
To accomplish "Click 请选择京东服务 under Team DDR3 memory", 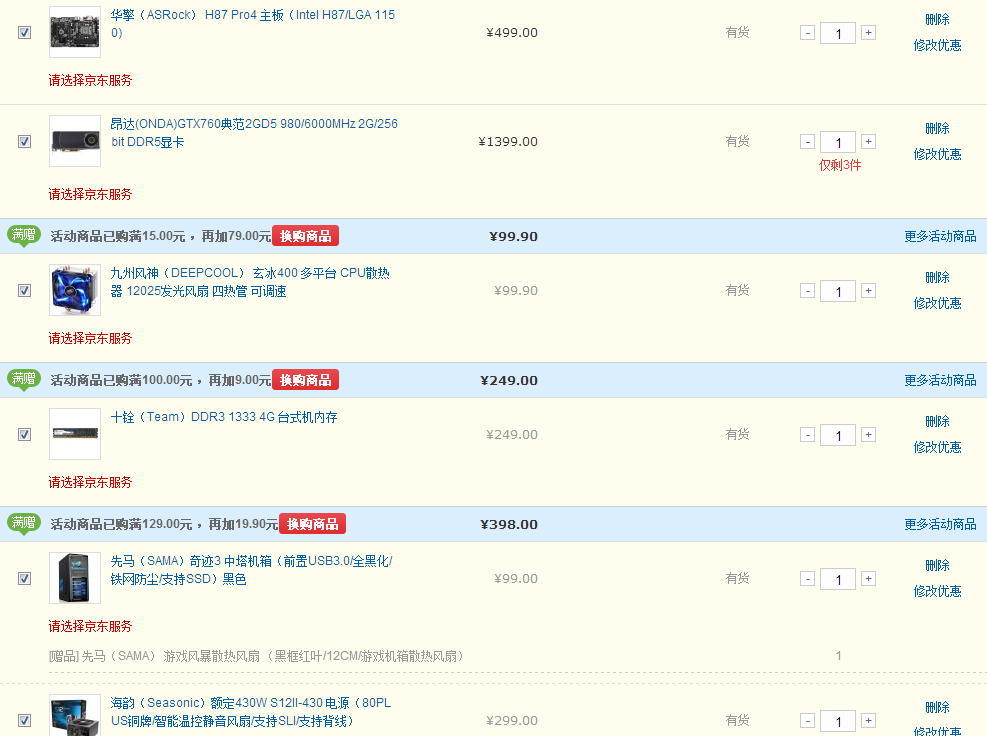I will (x=90, y=483).
